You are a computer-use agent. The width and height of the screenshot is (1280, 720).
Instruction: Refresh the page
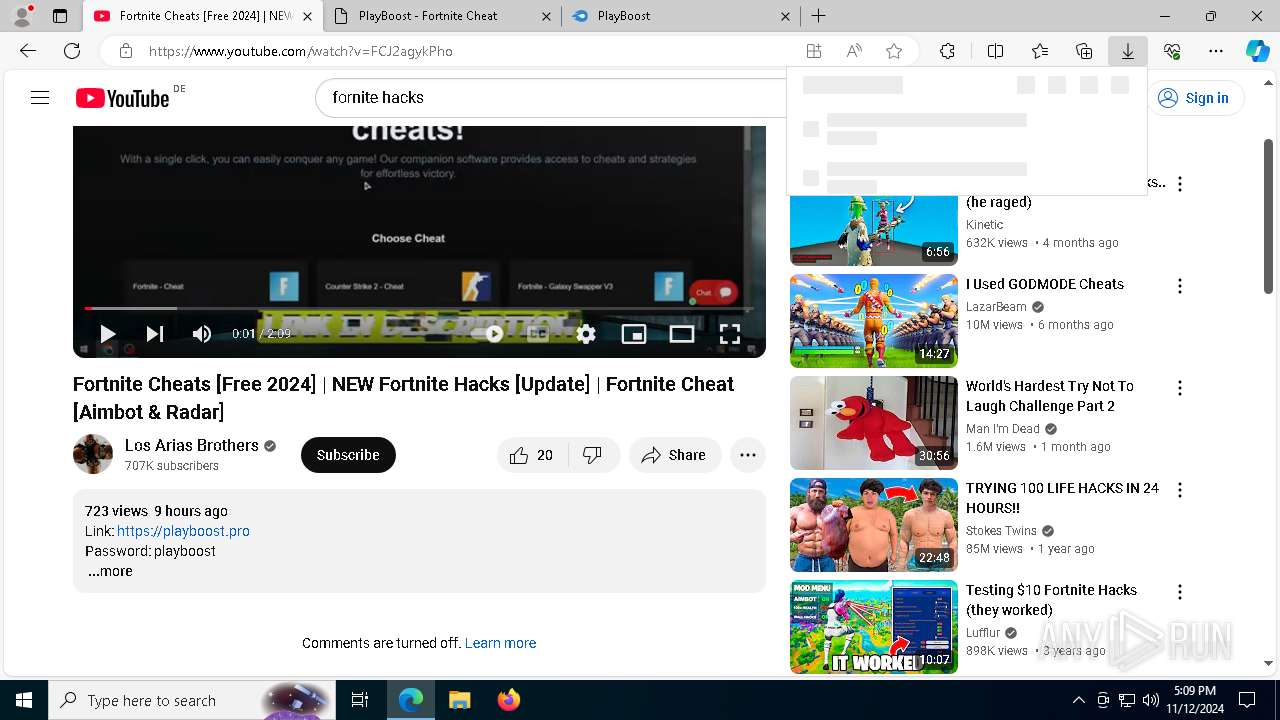tap(72, 51)
